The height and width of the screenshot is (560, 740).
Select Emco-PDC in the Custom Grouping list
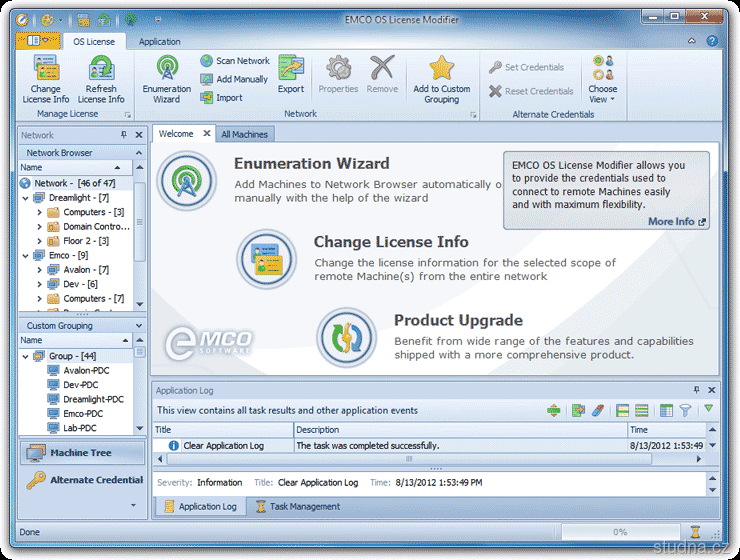(x=82, y=413)
